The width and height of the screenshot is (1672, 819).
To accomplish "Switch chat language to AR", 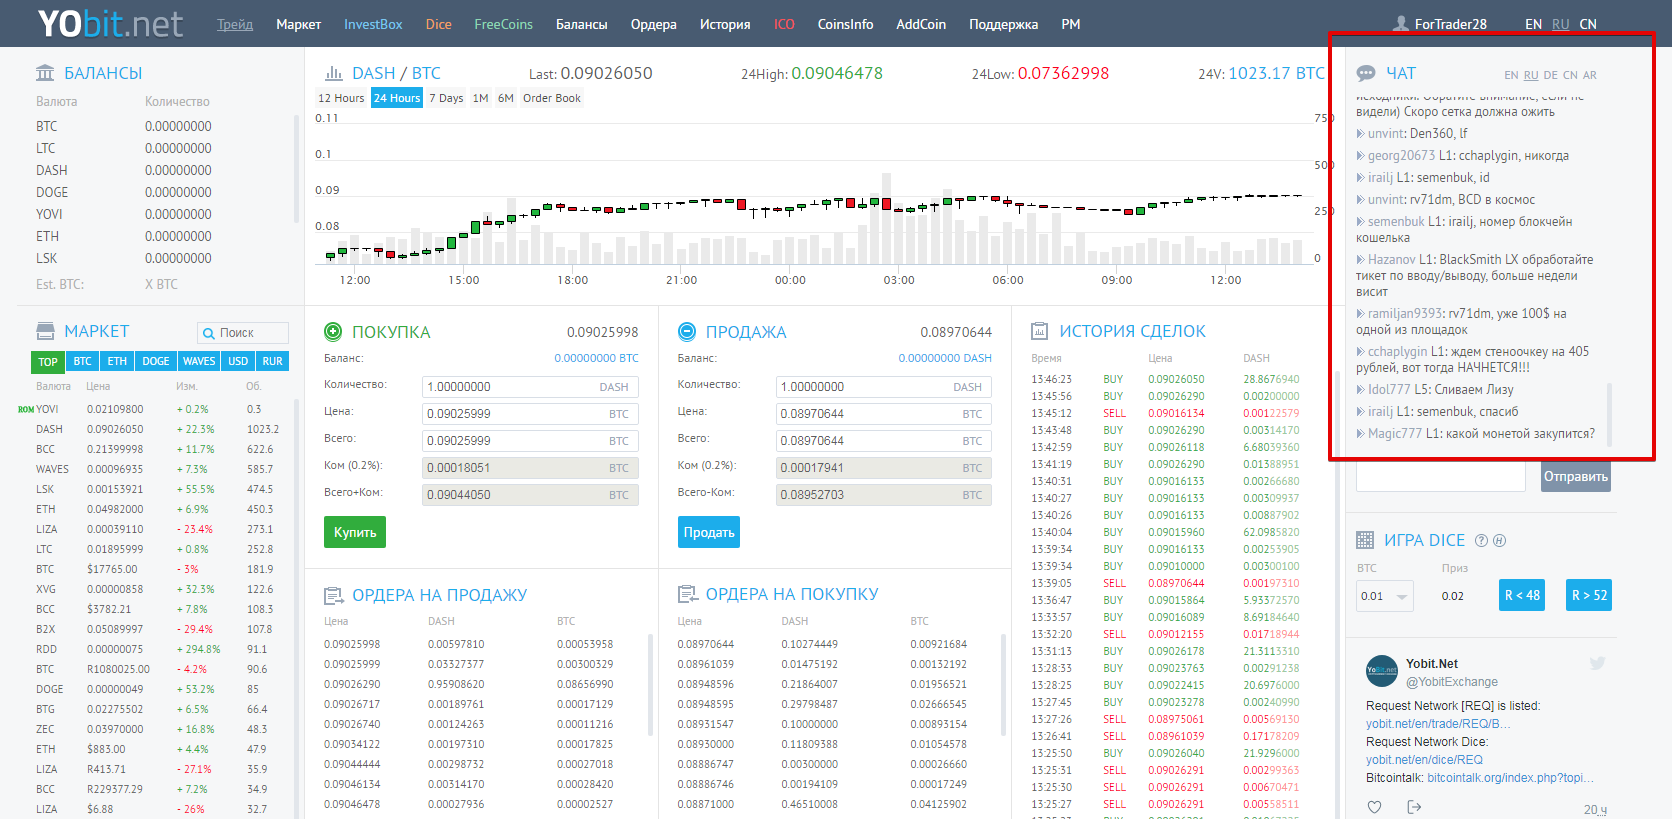I will point(1590,75).
